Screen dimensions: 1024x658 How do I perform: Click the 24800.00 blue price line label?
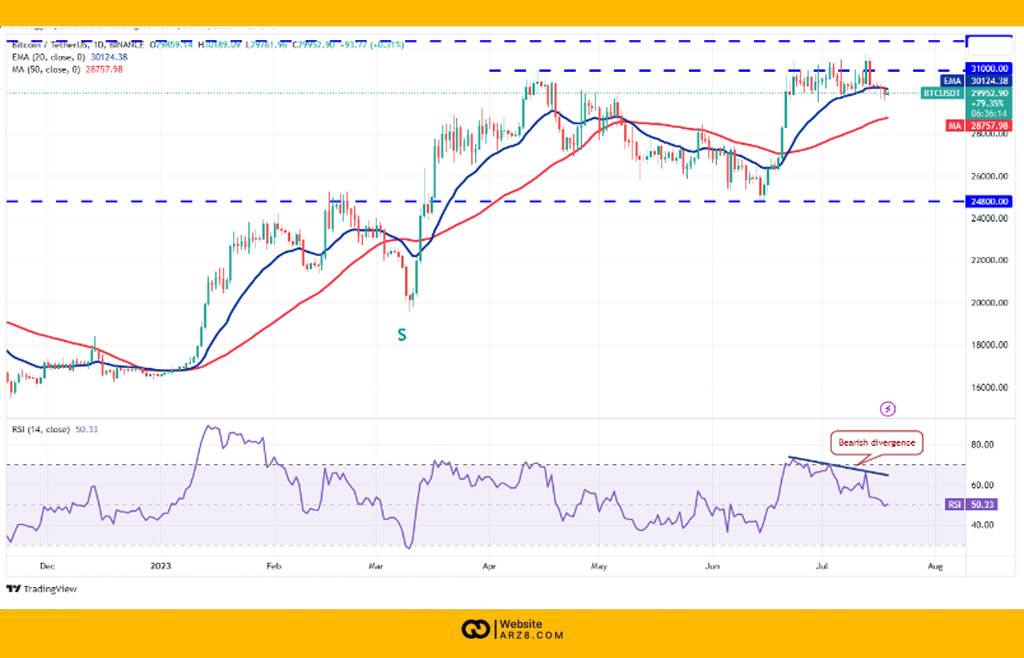[989, 202]
